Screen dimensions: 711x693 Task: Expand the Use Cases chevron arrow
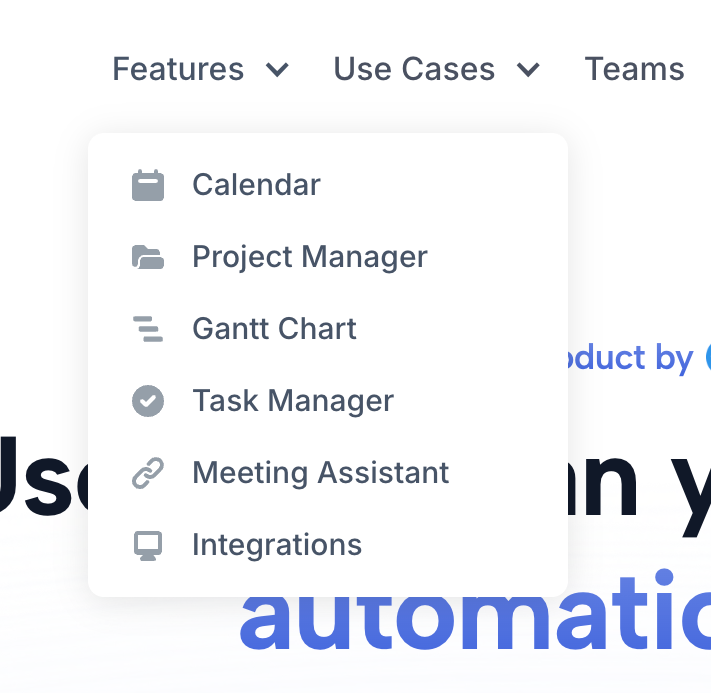pyautogui.click(x=528, y=70)
